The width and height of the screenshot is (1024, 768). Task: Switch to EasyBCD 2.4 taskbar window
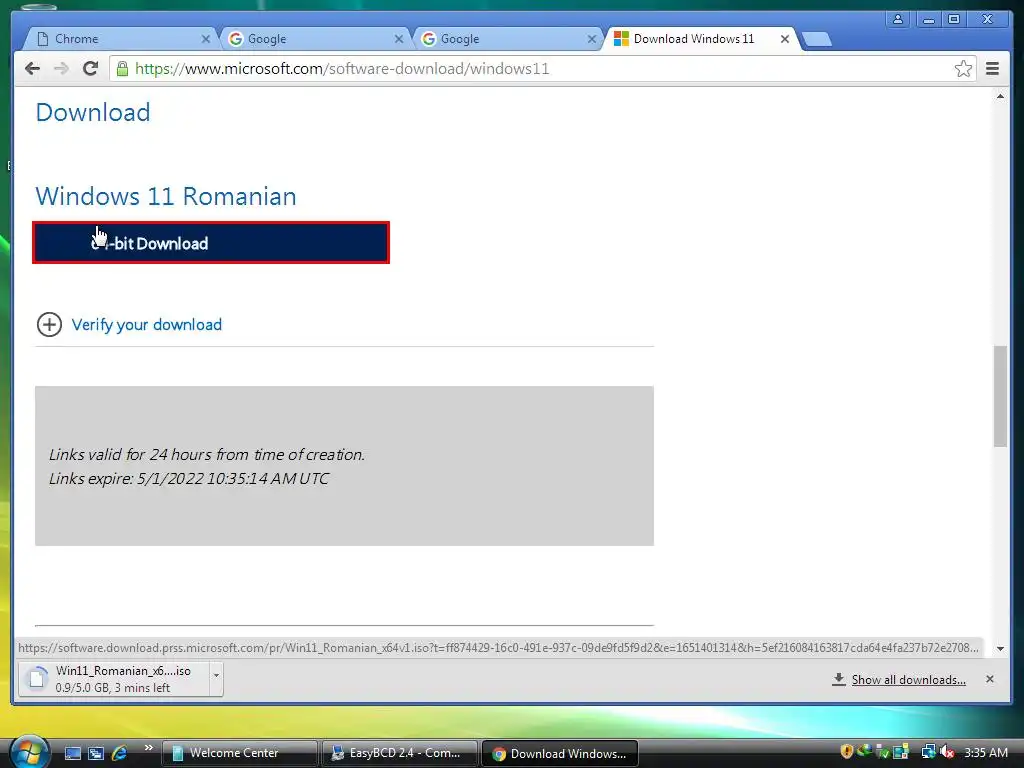pos(400,753)
